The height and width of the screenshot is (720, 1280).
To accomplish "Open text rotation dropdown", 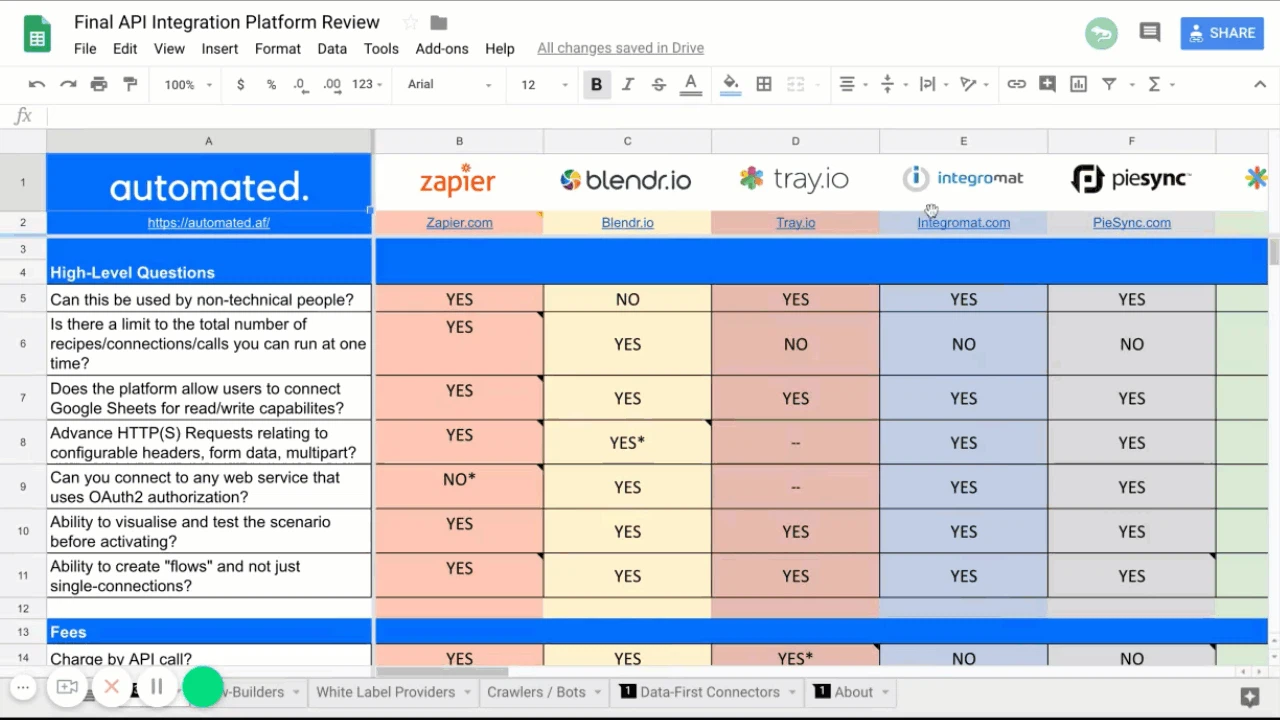I will coord(973,85).
